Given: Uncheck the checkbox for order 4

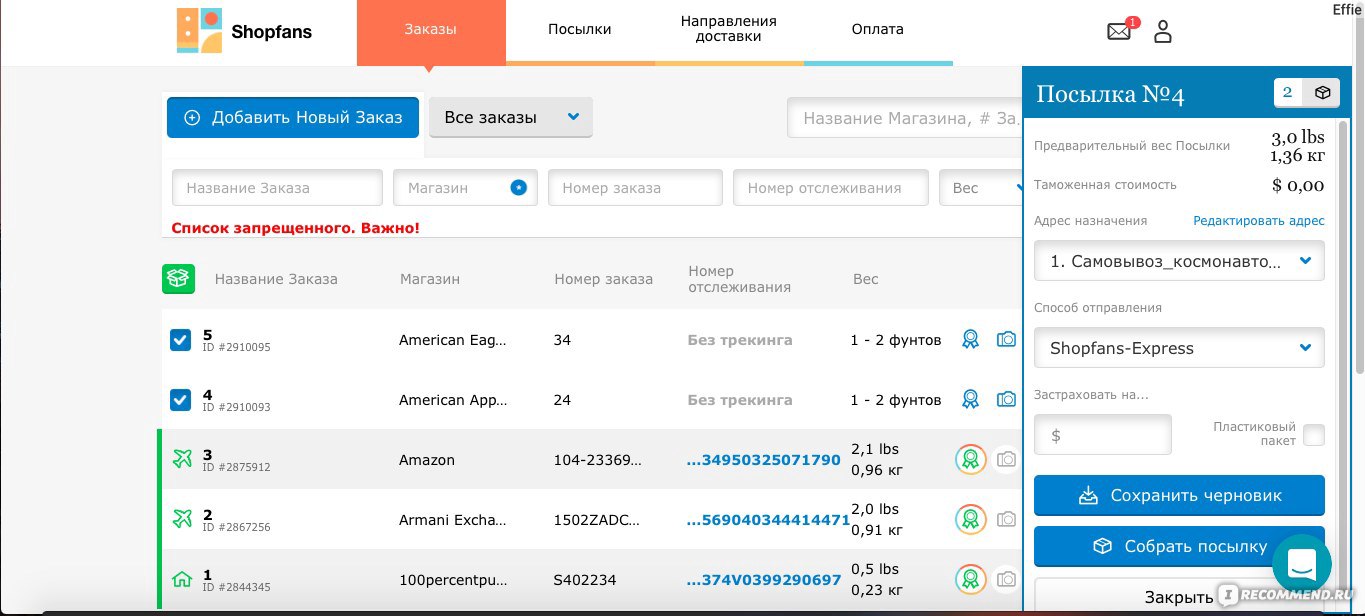Looking at the screenshot, I should point(180,400).
